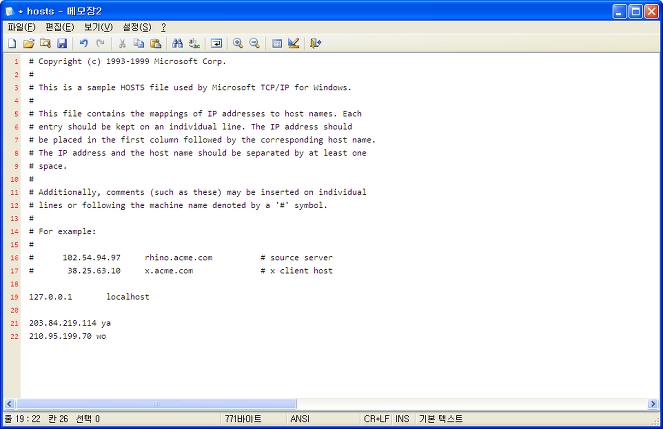Minimize the Notepad2 window
This screenshot has width=663, height=429.
point(619,11)
